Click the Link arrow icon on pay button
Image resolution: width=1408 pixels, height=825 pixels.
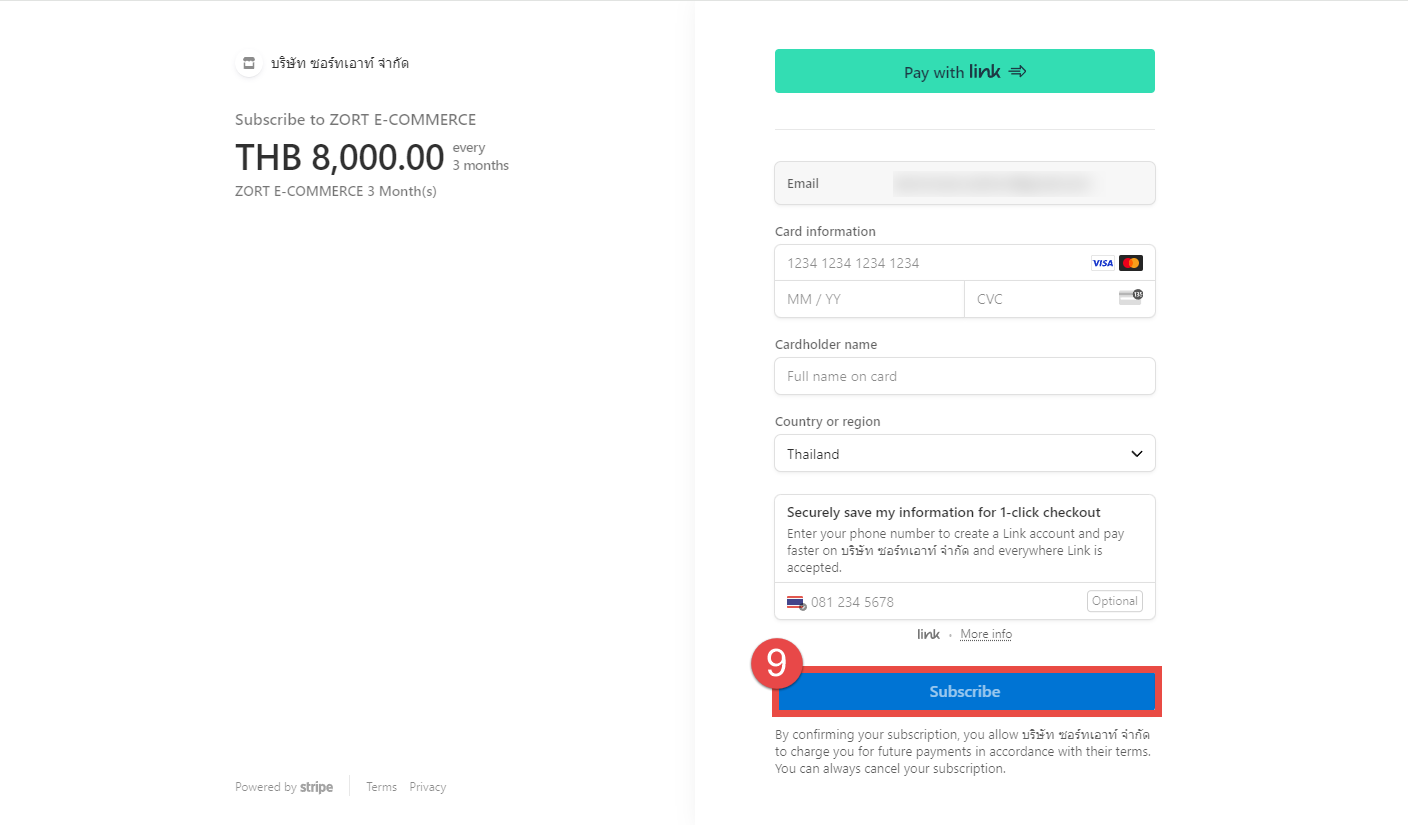(x=1017, y=72)
